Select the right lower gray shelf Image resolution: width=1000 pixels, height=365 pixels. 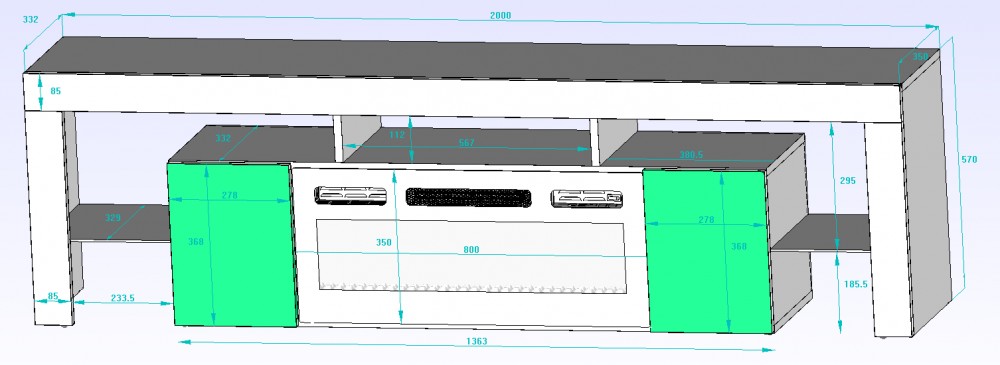(x=821, y=233)
